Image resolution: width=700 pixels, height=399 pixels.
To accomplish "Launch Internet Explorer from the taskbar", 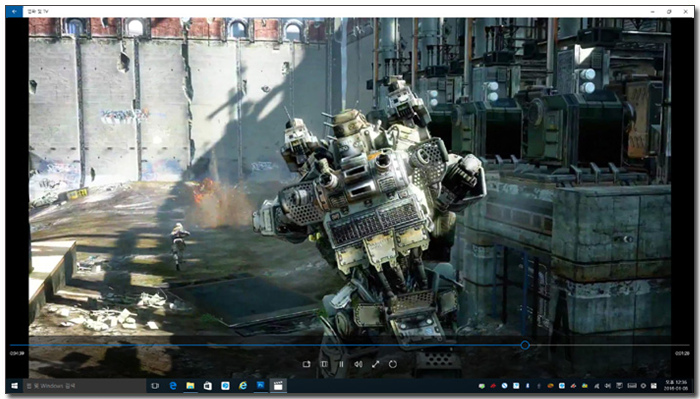I will pyautogui.click(x=243, y=386).
